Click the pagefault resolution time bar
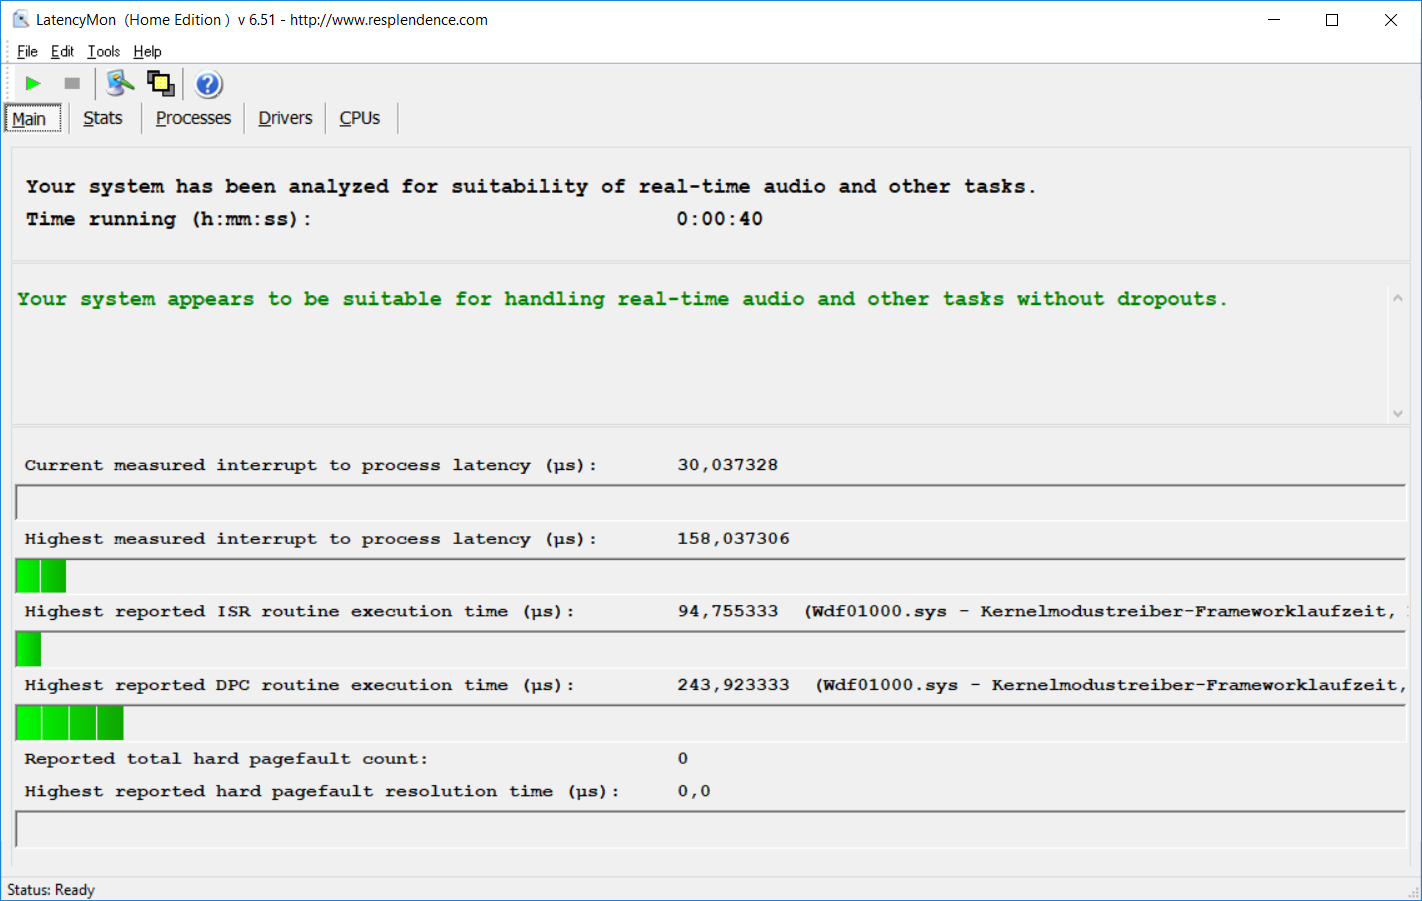Viewport: 1422px width, 901px height. (711, 829)
